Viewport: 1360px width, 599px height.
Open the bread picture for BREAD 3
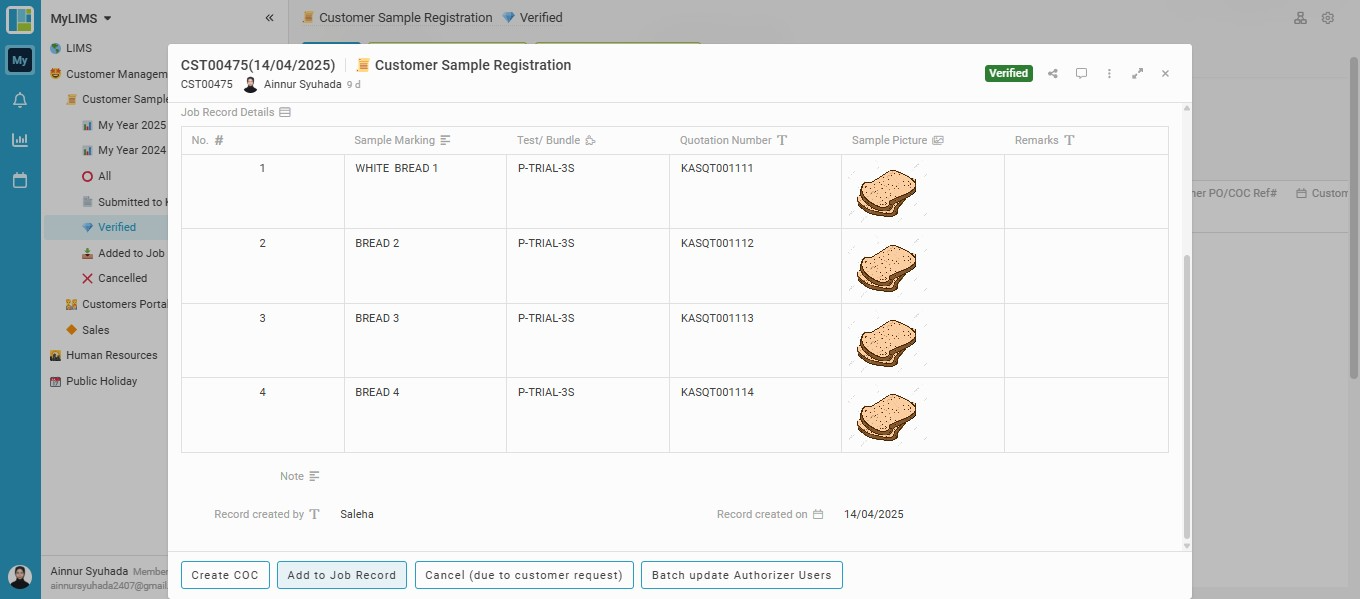889,342
